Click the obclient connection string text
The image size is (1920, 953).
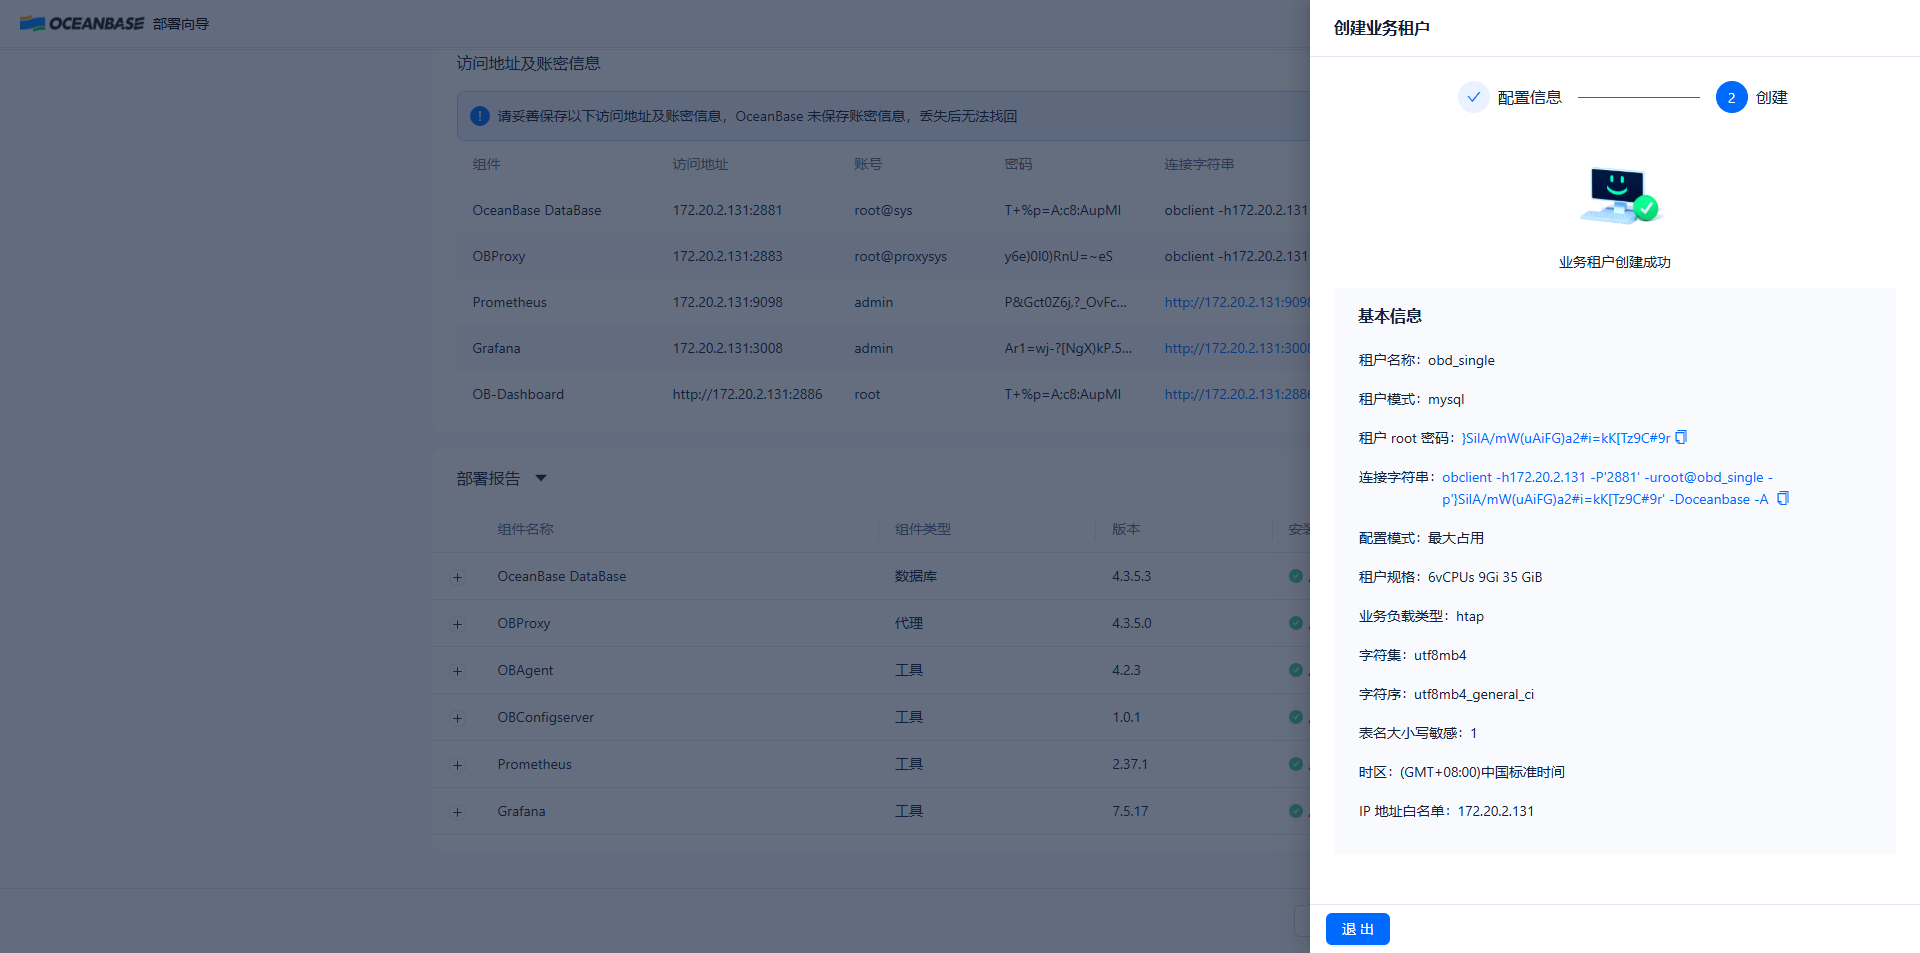[1606, 488]
